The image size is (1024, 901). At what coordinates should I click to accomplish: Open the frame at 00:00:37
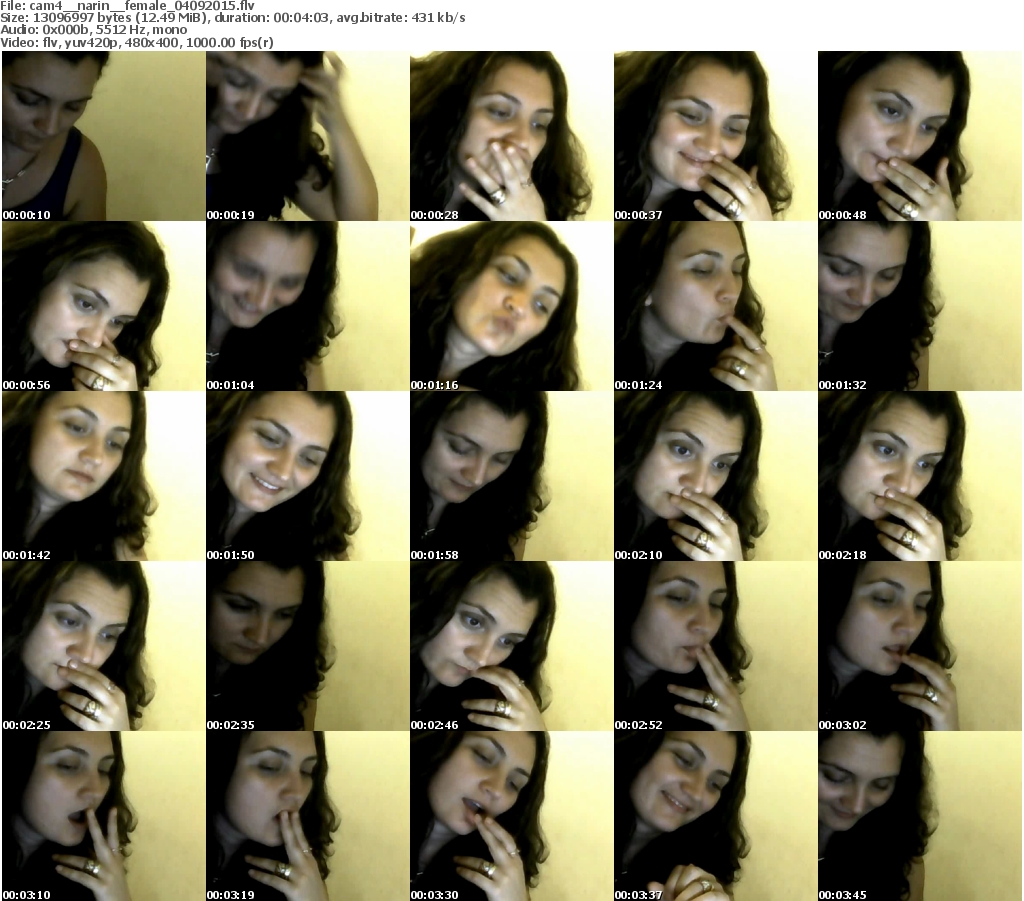tap(715, 136)
